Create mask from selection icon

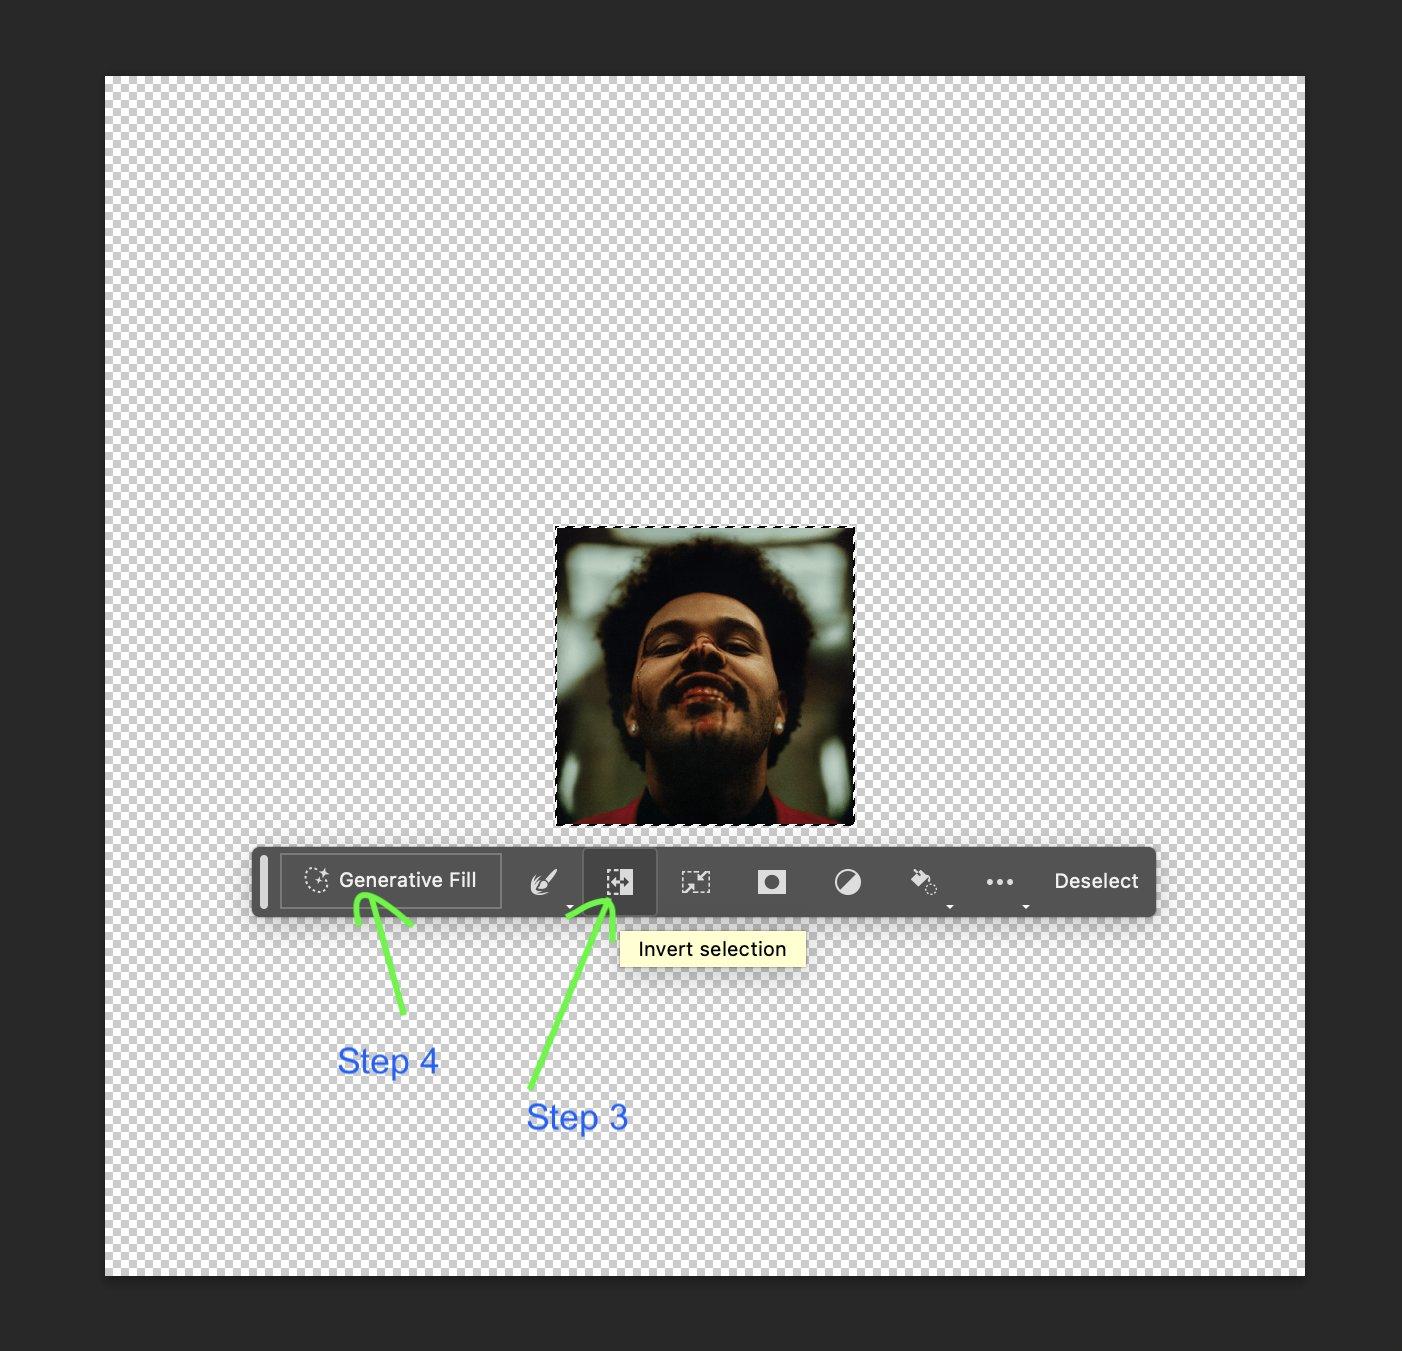pyautogui.click(x=772, y=882)
